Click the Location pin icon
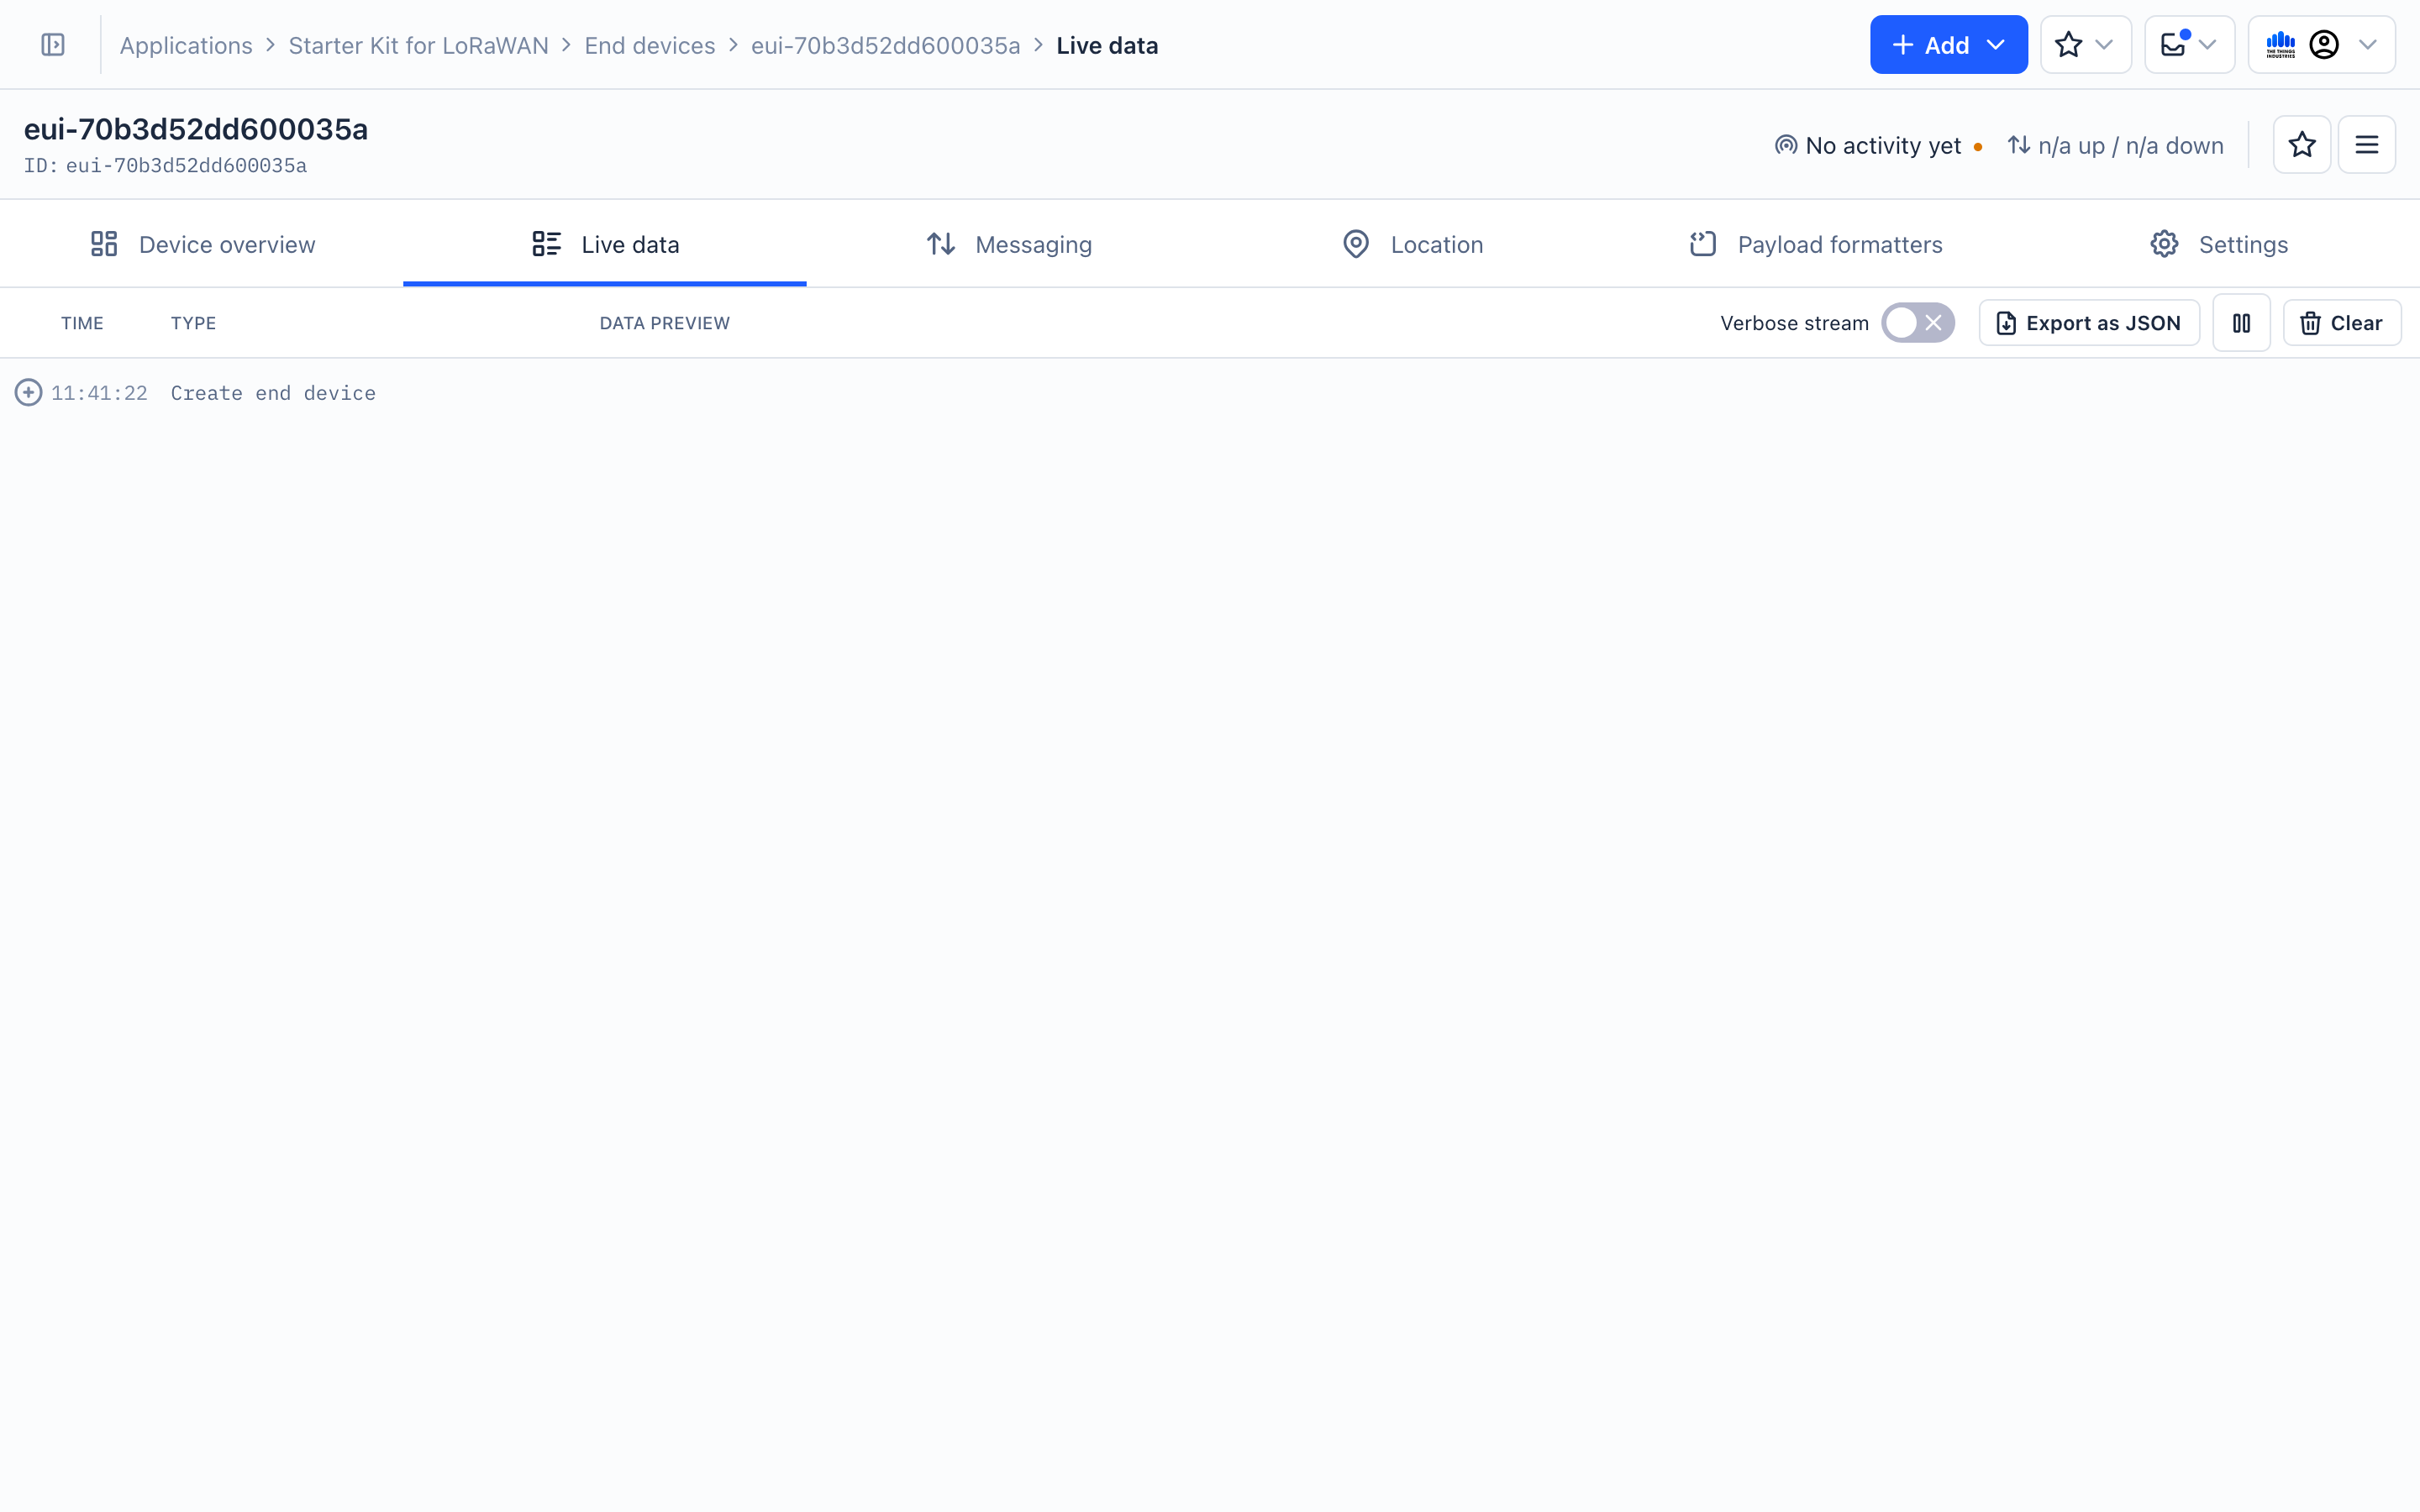This screenshot has height=1512, width=2420. pos(1355,243)
